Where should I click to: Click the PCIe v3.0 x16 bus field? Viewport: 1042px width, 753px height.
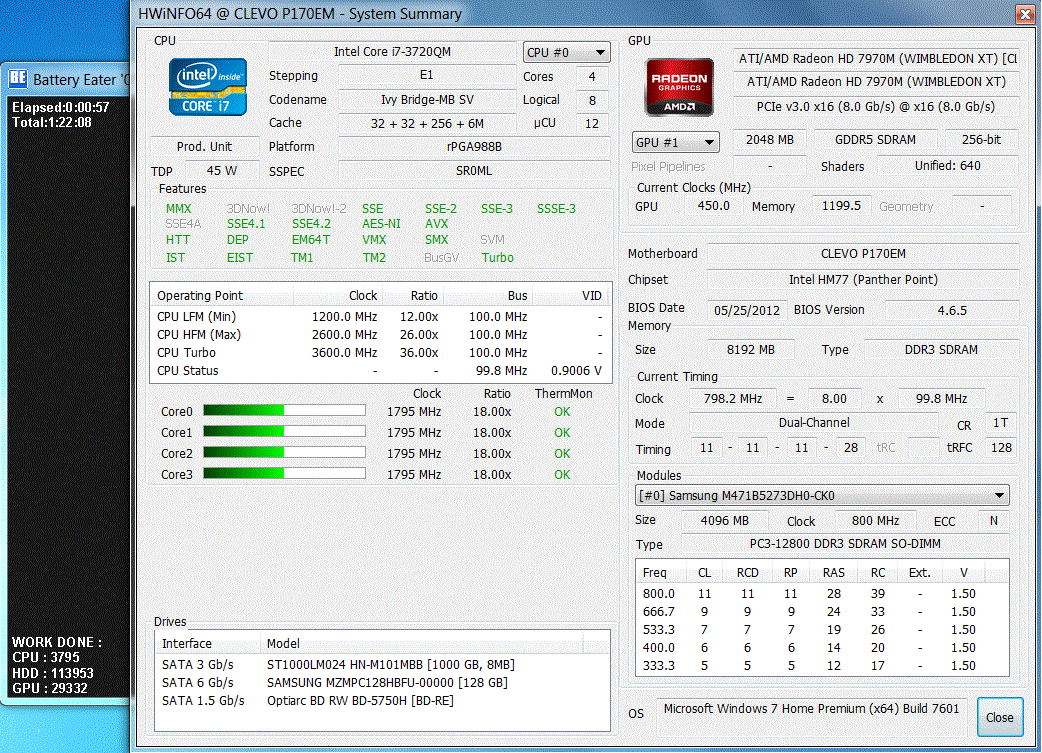(x=876, y=106)
